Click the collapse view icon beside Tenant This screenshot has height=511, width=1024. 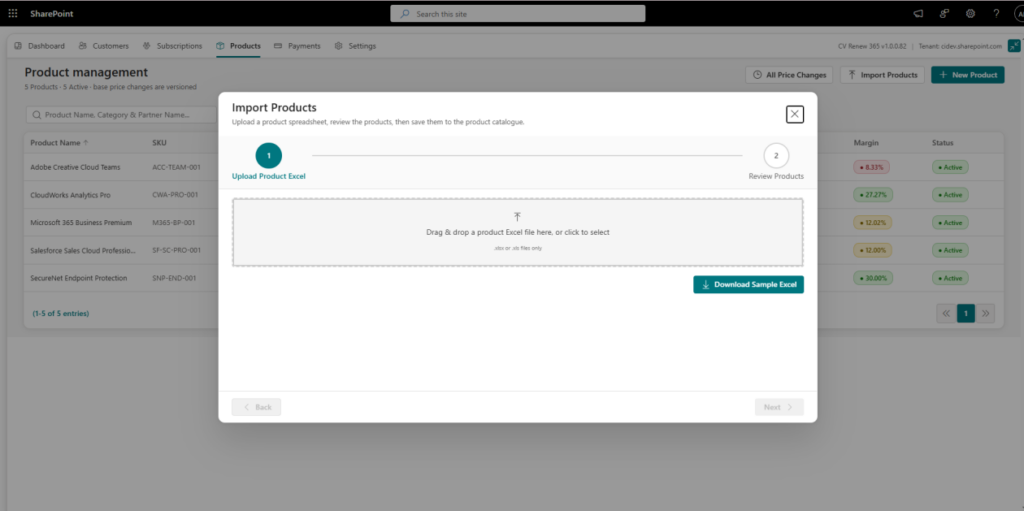[1014, 46]
